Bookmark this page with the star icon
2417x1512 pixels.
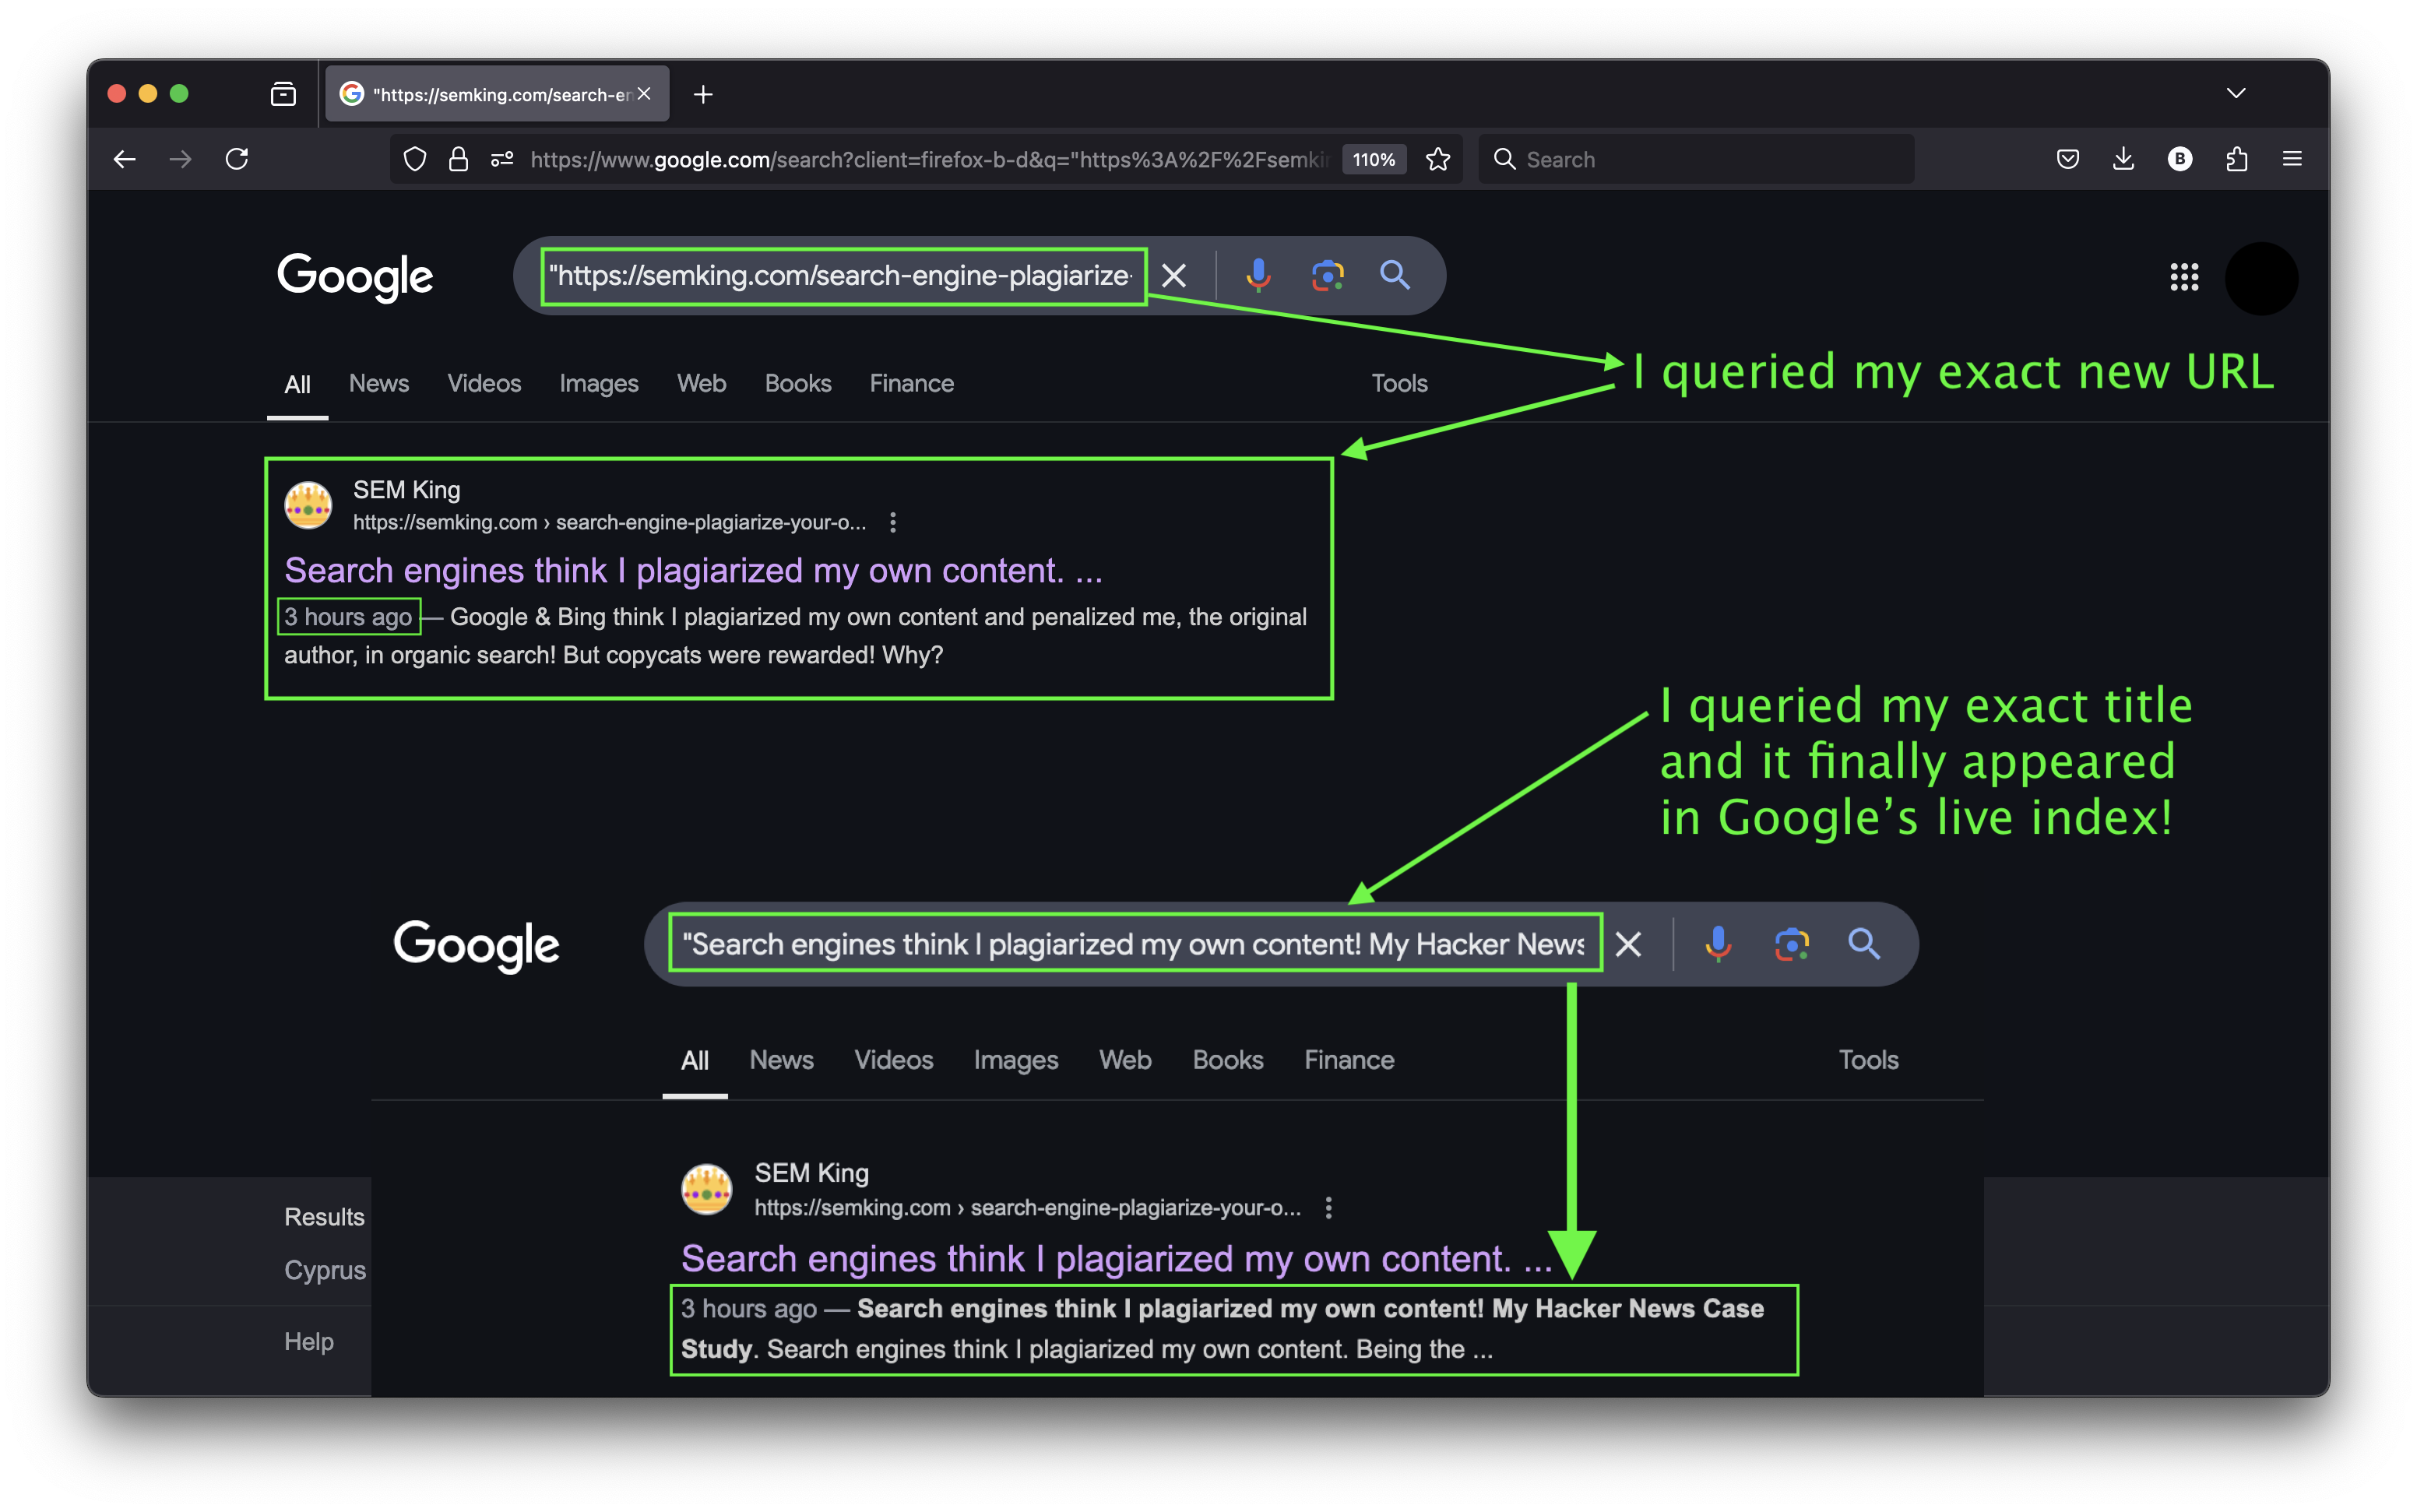click(1438, 159)
